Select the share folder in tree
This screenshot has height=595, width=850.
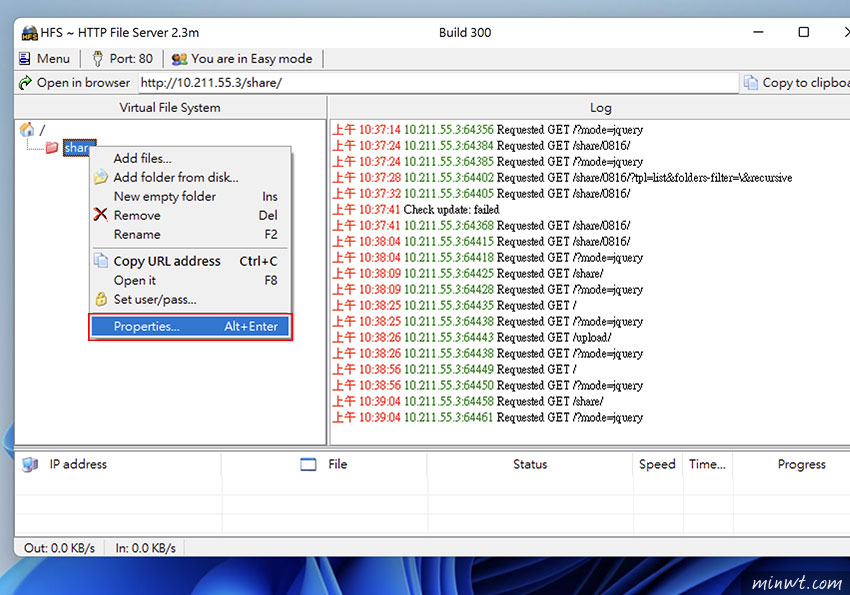point(78,147)
